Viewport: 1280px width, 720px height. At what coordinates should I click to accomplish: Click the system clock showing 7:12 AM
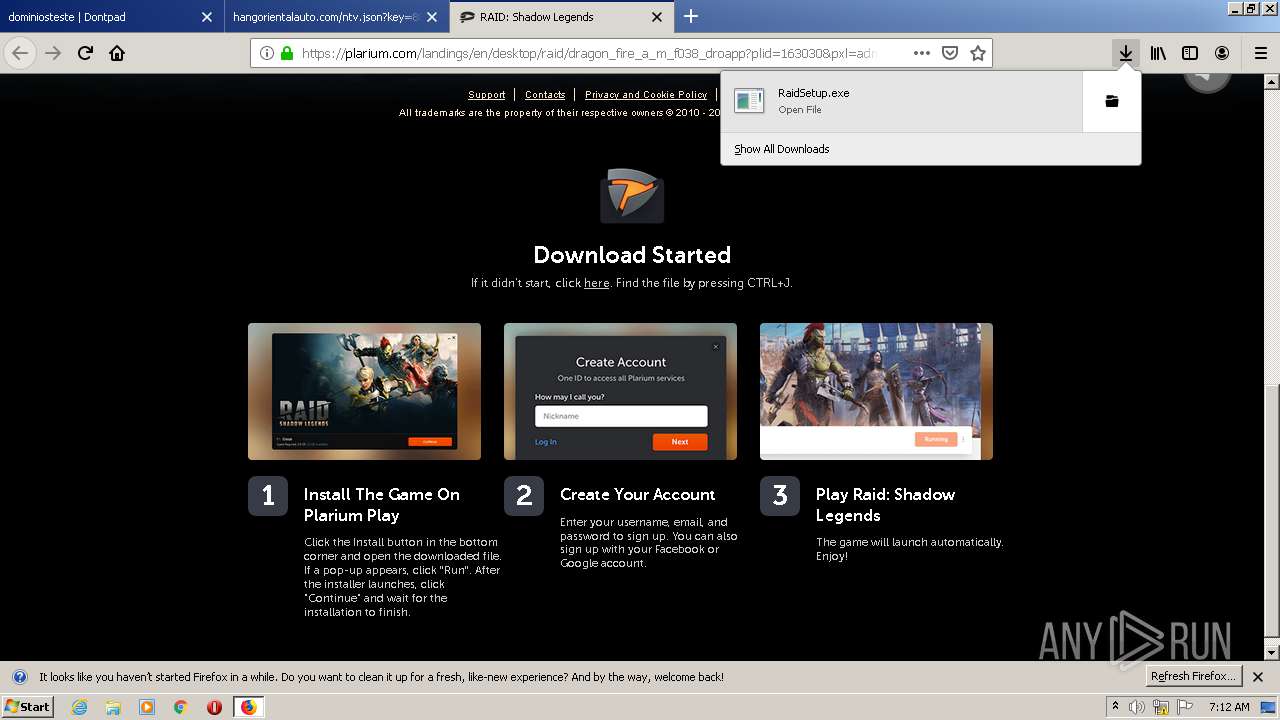pos(1229,707)
